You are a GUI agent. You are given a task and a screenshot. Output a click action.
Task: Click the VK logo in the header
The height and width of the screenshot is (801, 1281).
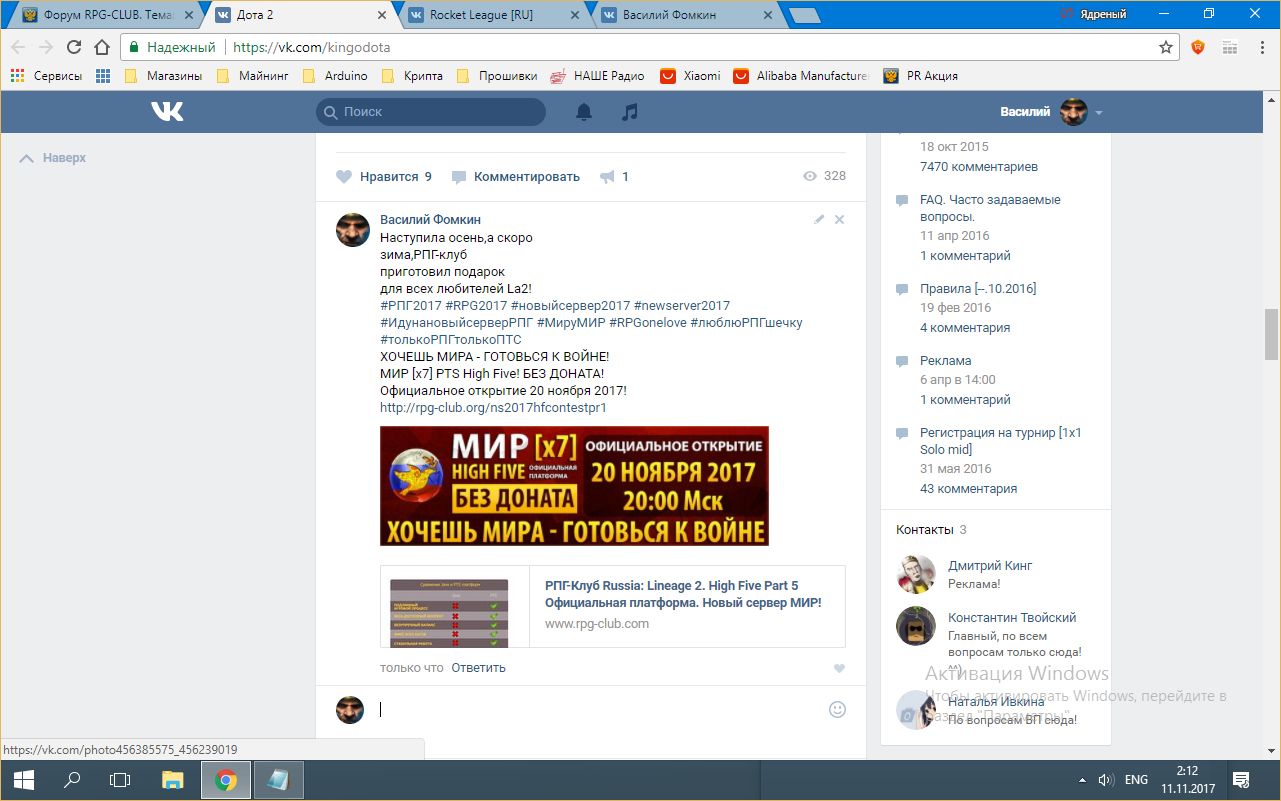click(x=167, y=112)
